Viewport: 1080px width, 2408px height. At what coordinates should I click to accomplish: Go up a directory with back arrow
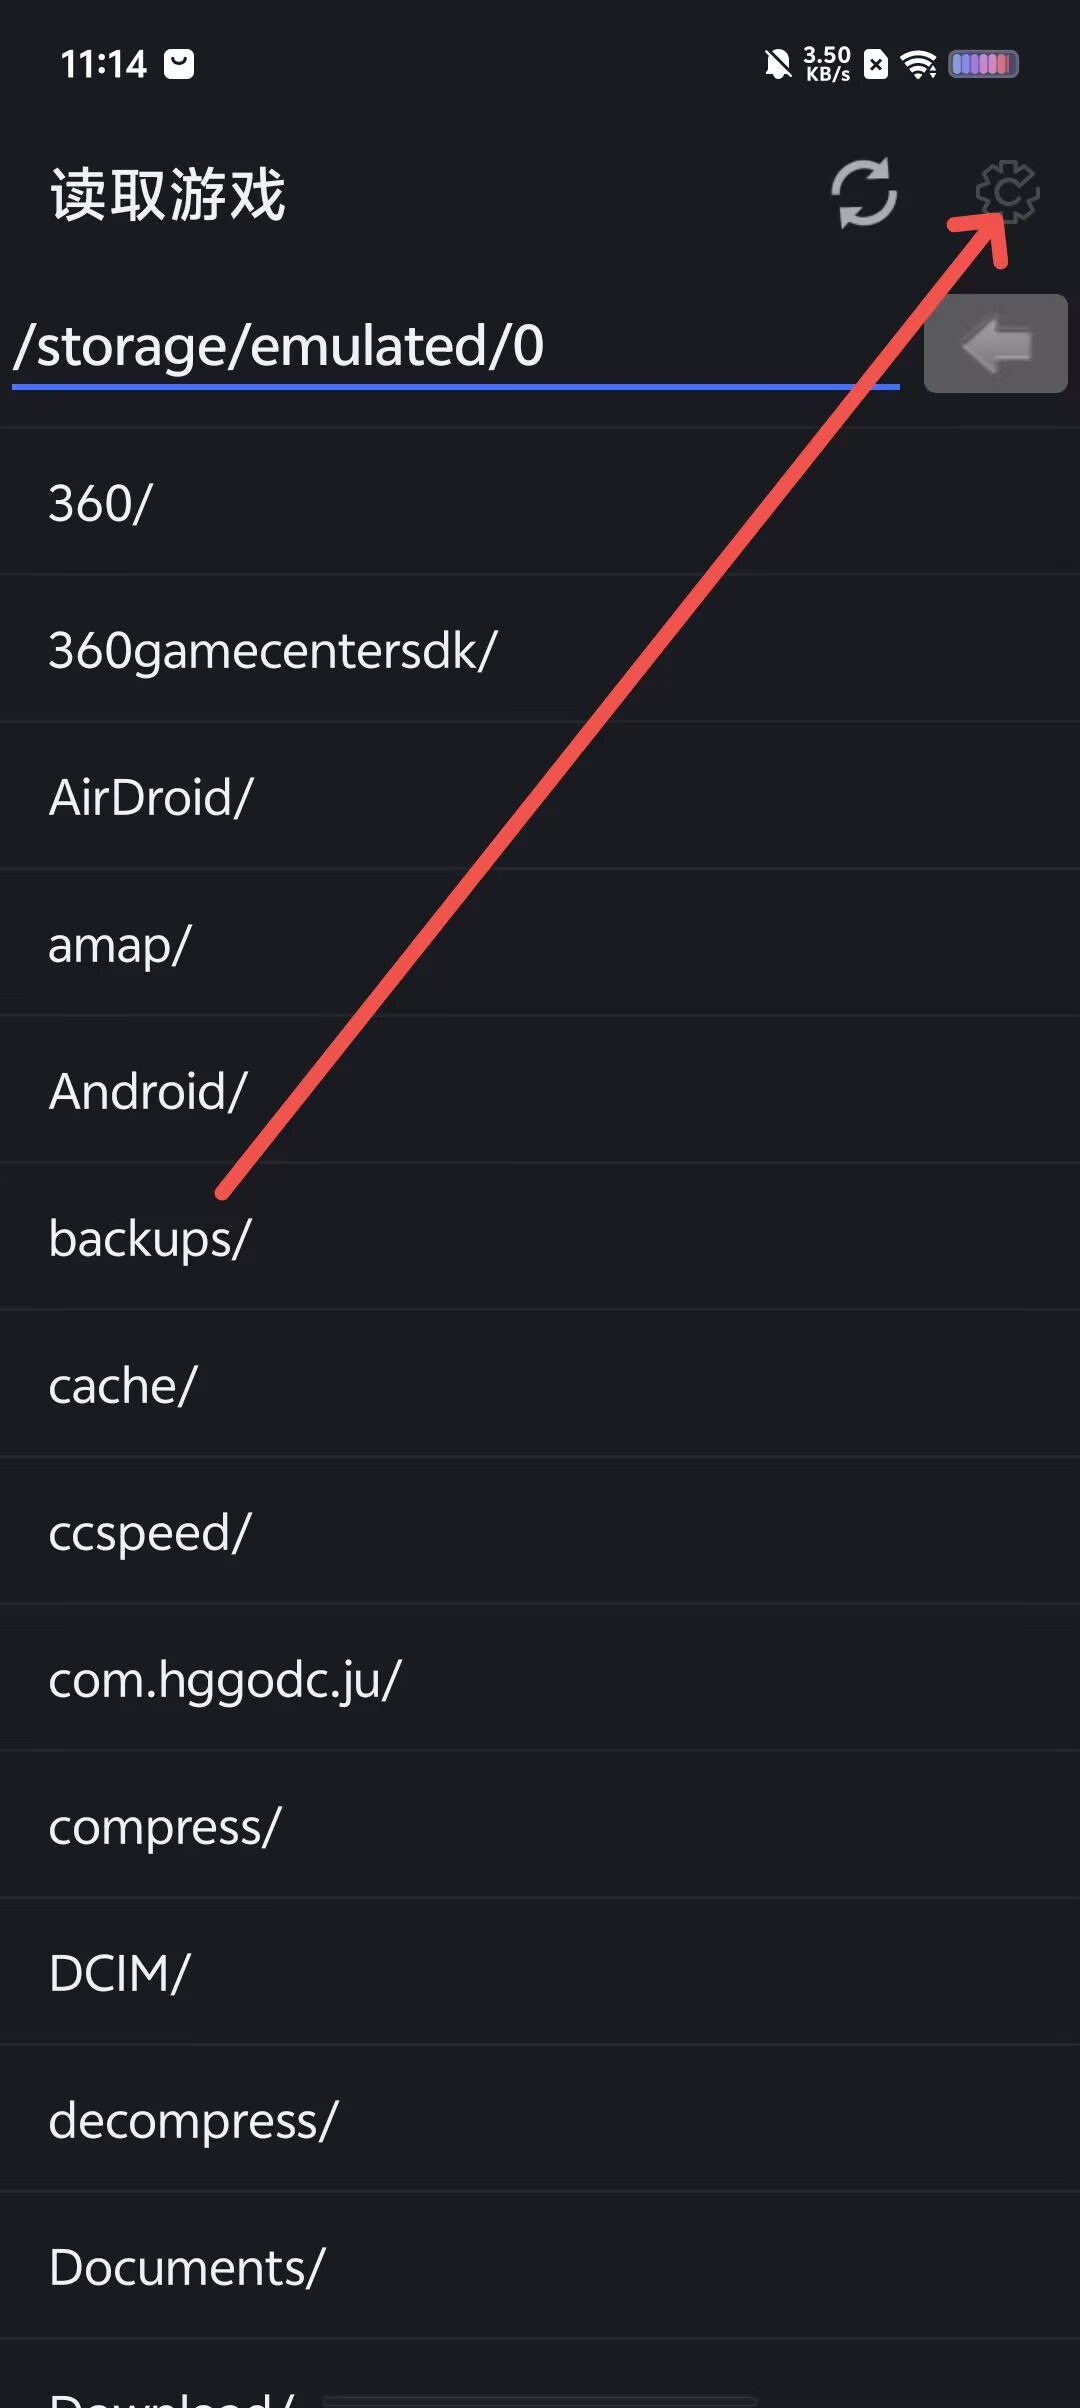click(996, 344)
